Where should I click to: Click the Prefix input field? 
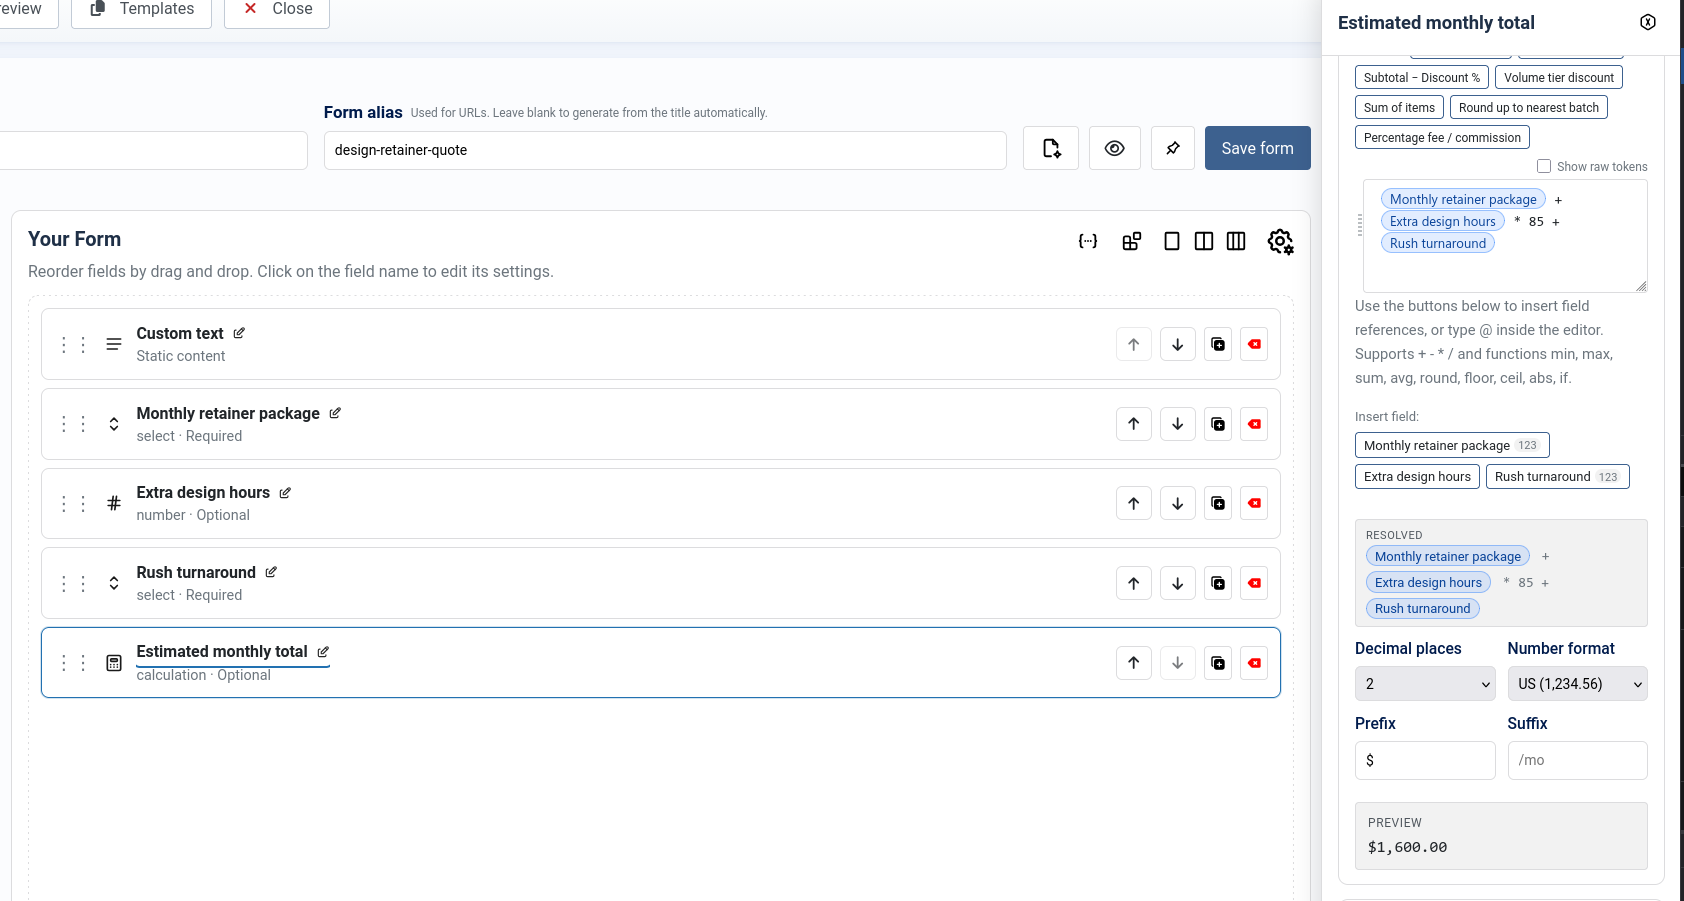pos(1425,760)
